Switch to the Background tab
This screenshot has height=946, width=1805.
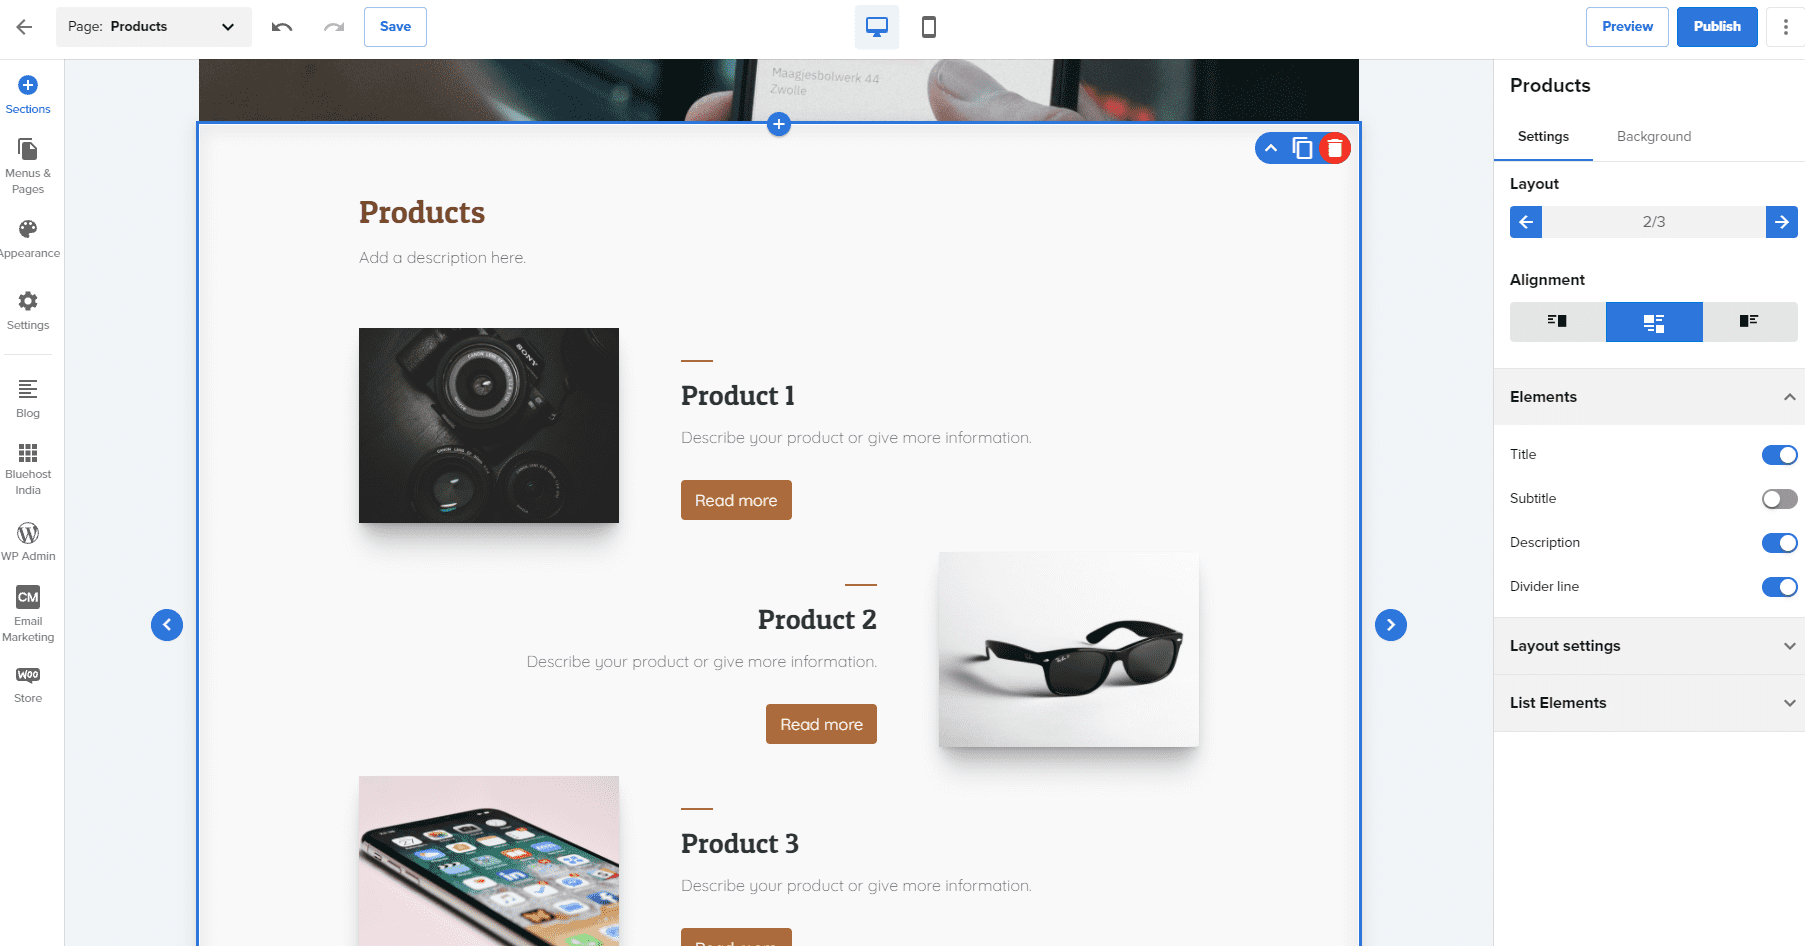tap(1654, 137)
